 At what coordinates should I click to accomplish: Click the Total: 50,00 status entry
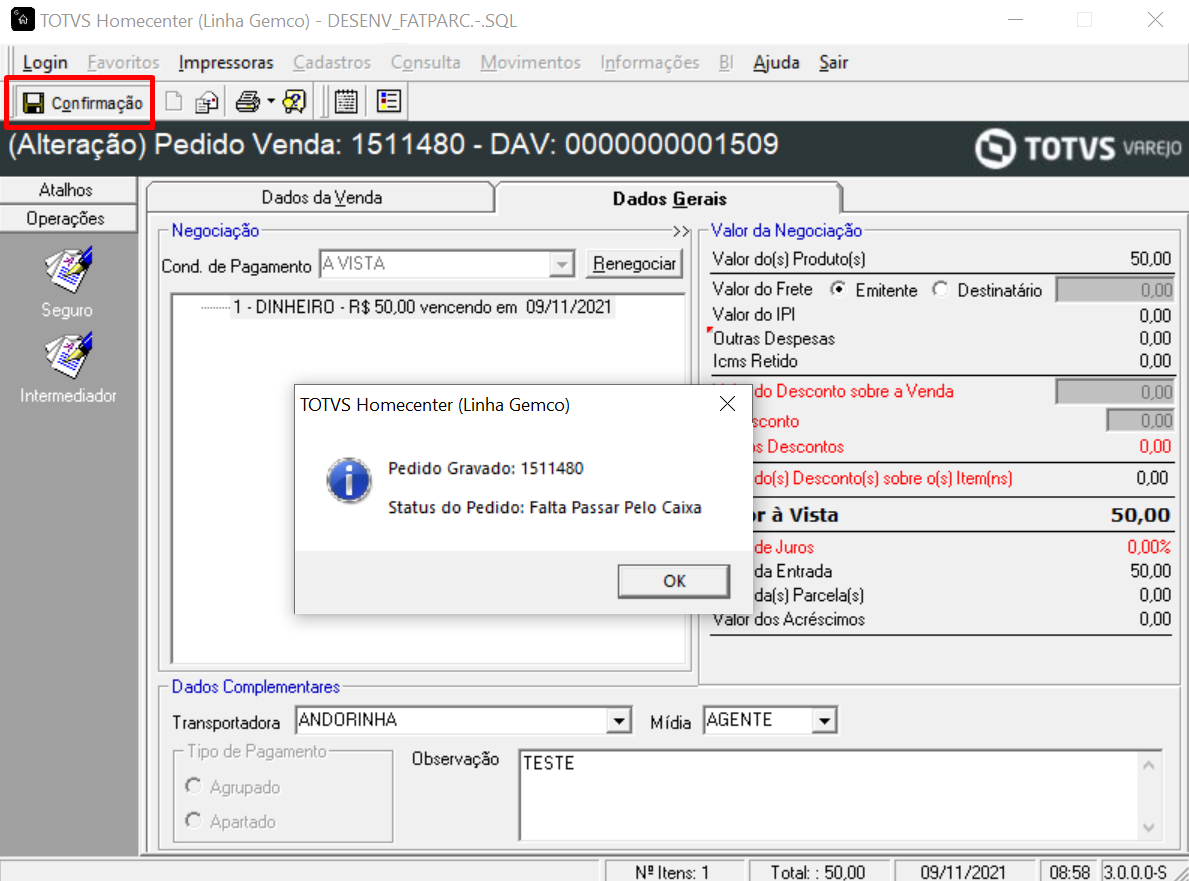pyautogui.click(x=817, y=872)
